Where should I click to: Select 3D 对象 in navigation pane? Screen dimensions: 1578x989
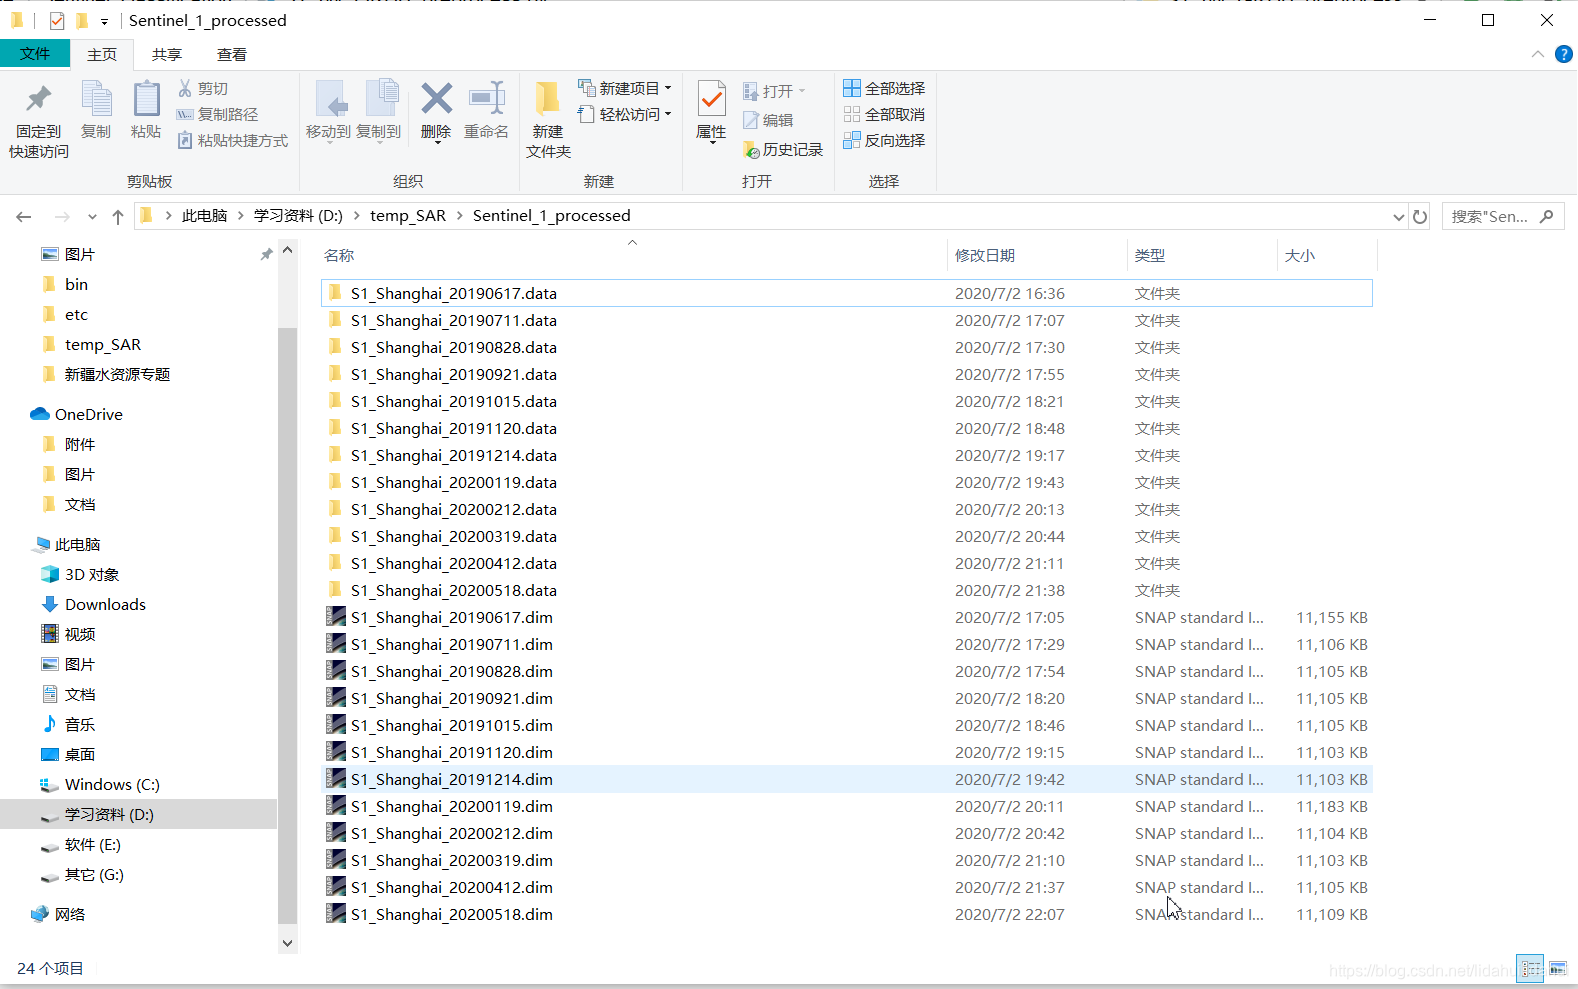click(80, 574)
